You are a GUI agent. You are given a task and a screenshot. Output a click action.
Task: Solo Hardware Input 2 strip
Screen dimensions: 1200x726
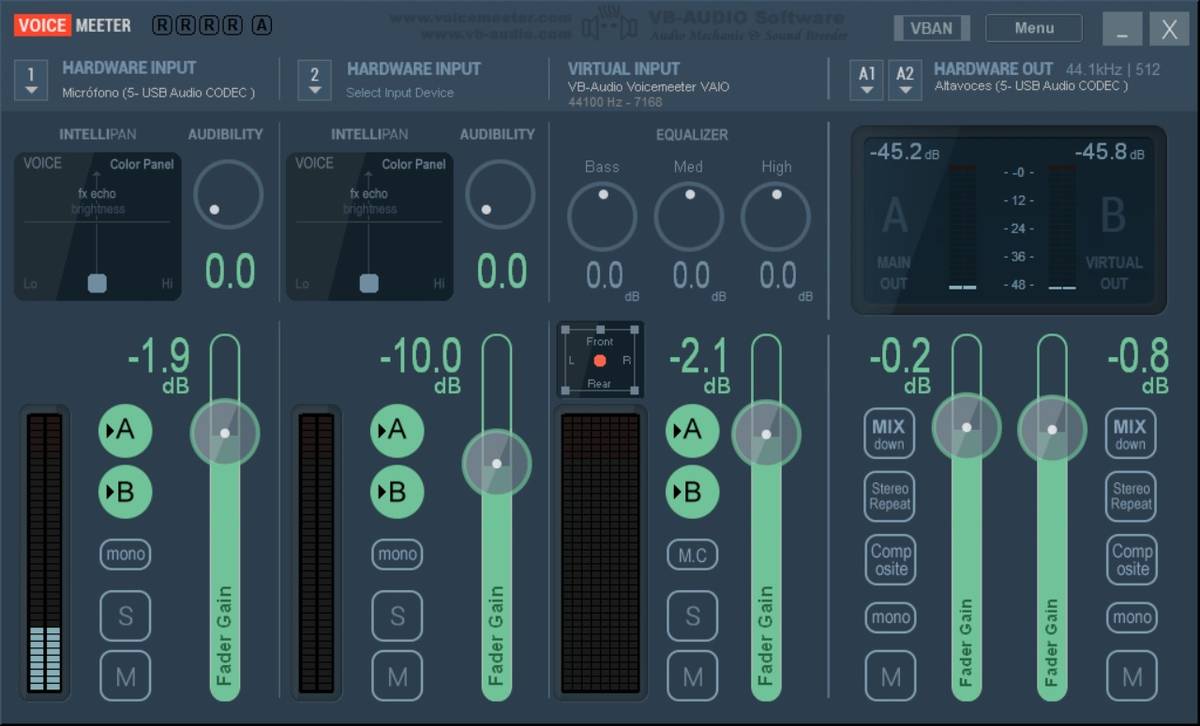[397, 616]
